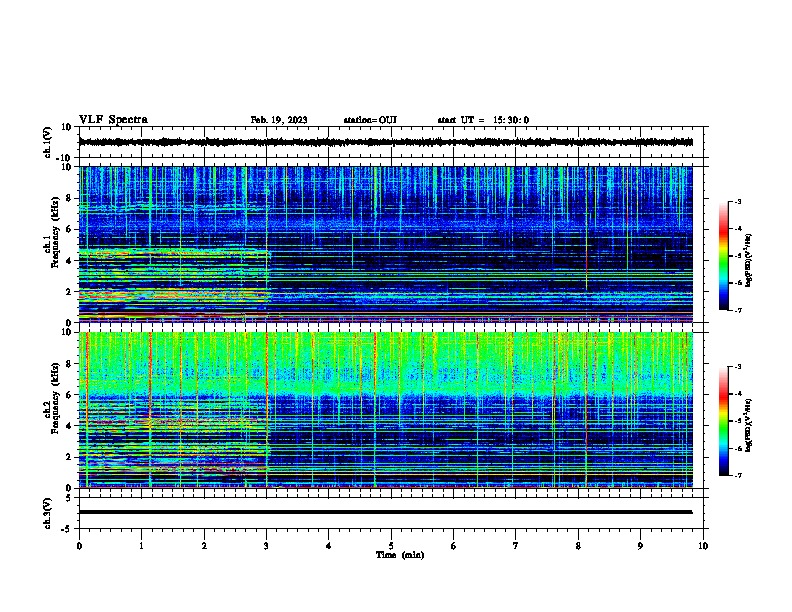The height and width of the screenshot is (612, 792).
Task: Click the ch.3 black voltage trace bar
Action: (385, 512)
